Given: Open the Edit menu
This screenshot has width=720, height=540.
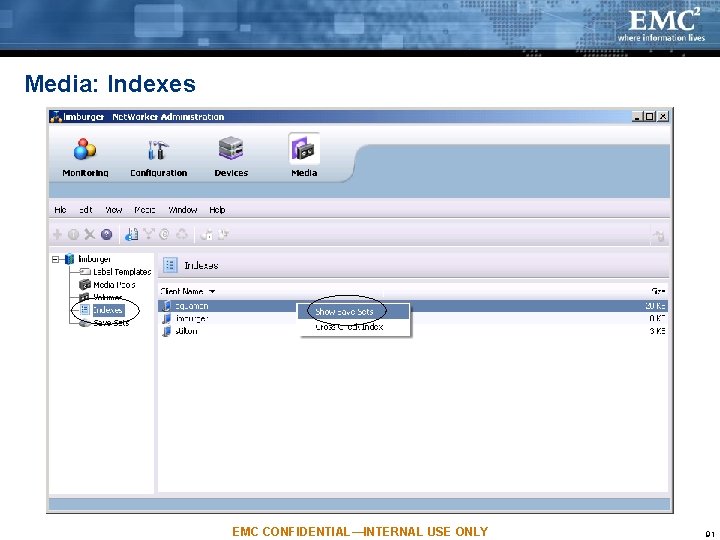Looking at the screenshot, I should tap(85, 210).
